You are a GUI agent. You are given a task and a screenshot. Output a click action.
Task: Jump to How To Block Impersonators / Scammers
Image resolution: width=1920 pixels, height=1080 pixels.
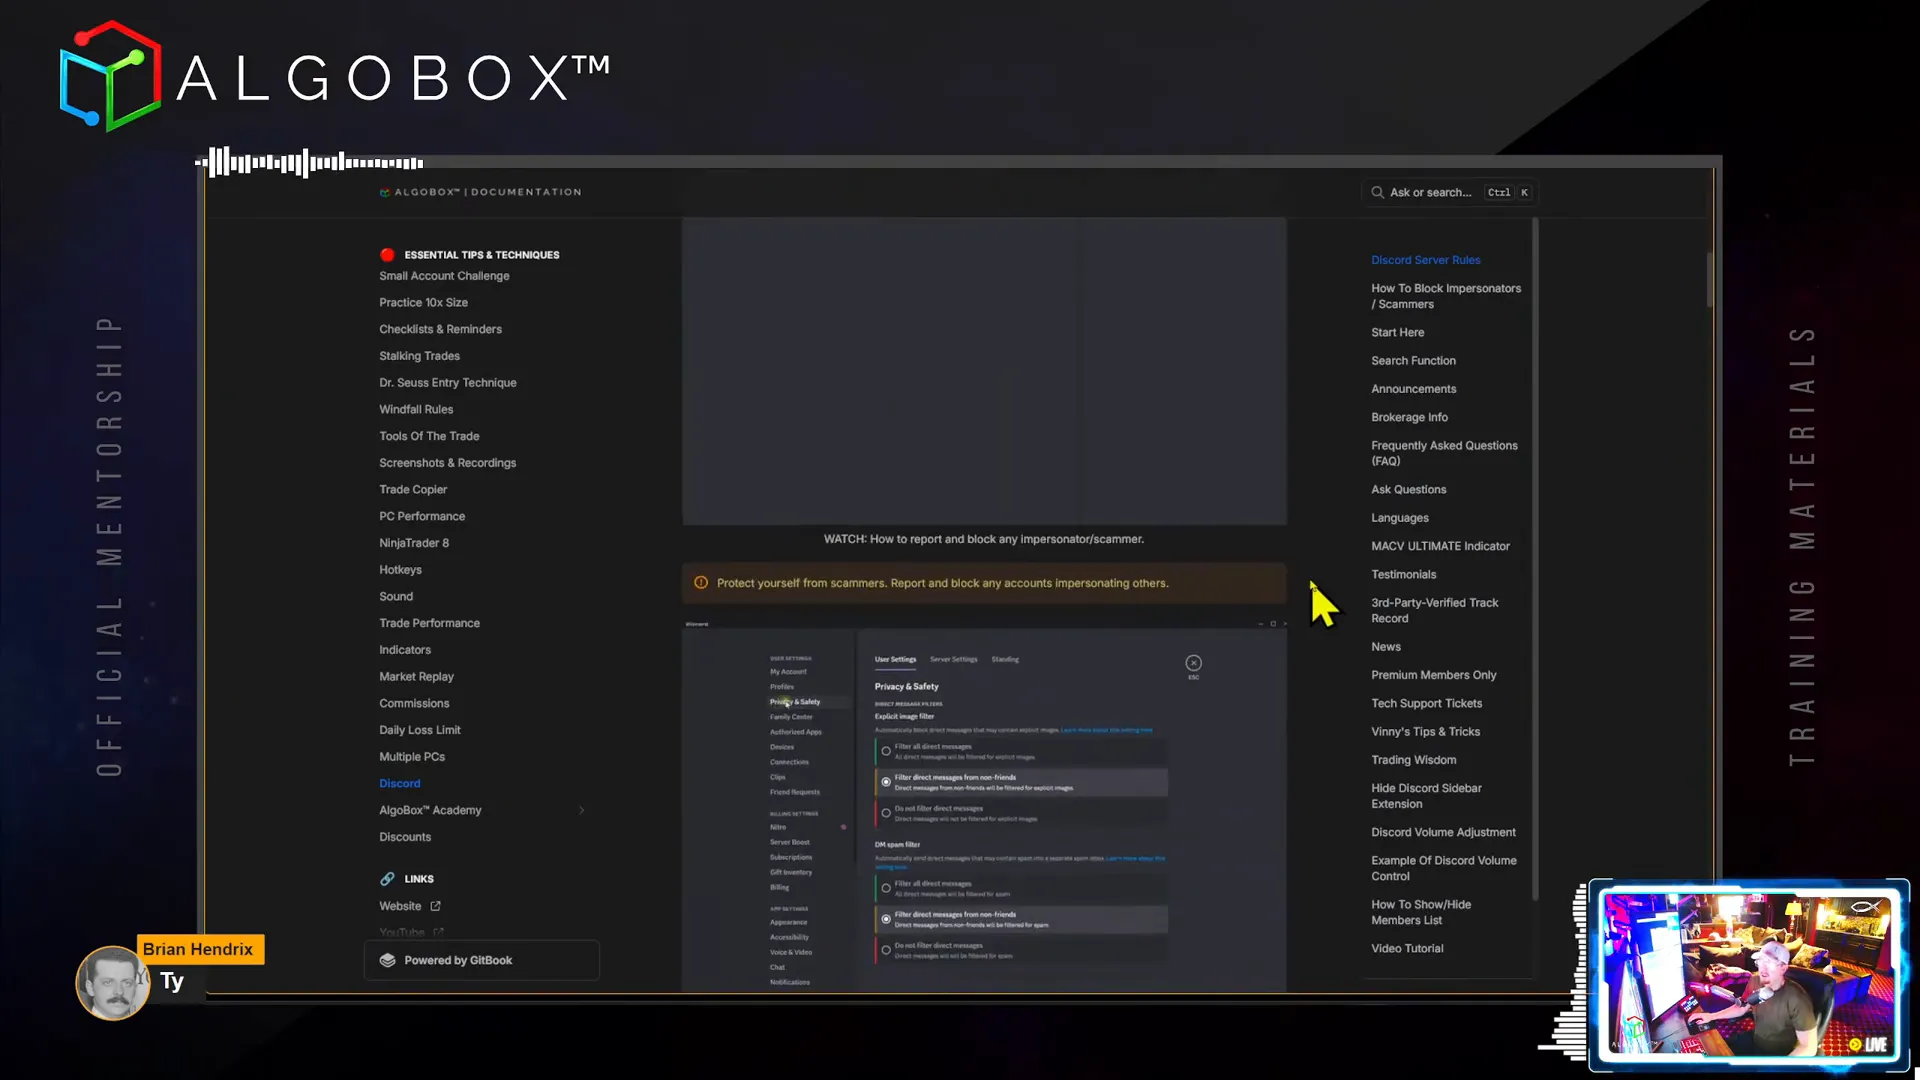point(1446,296)
